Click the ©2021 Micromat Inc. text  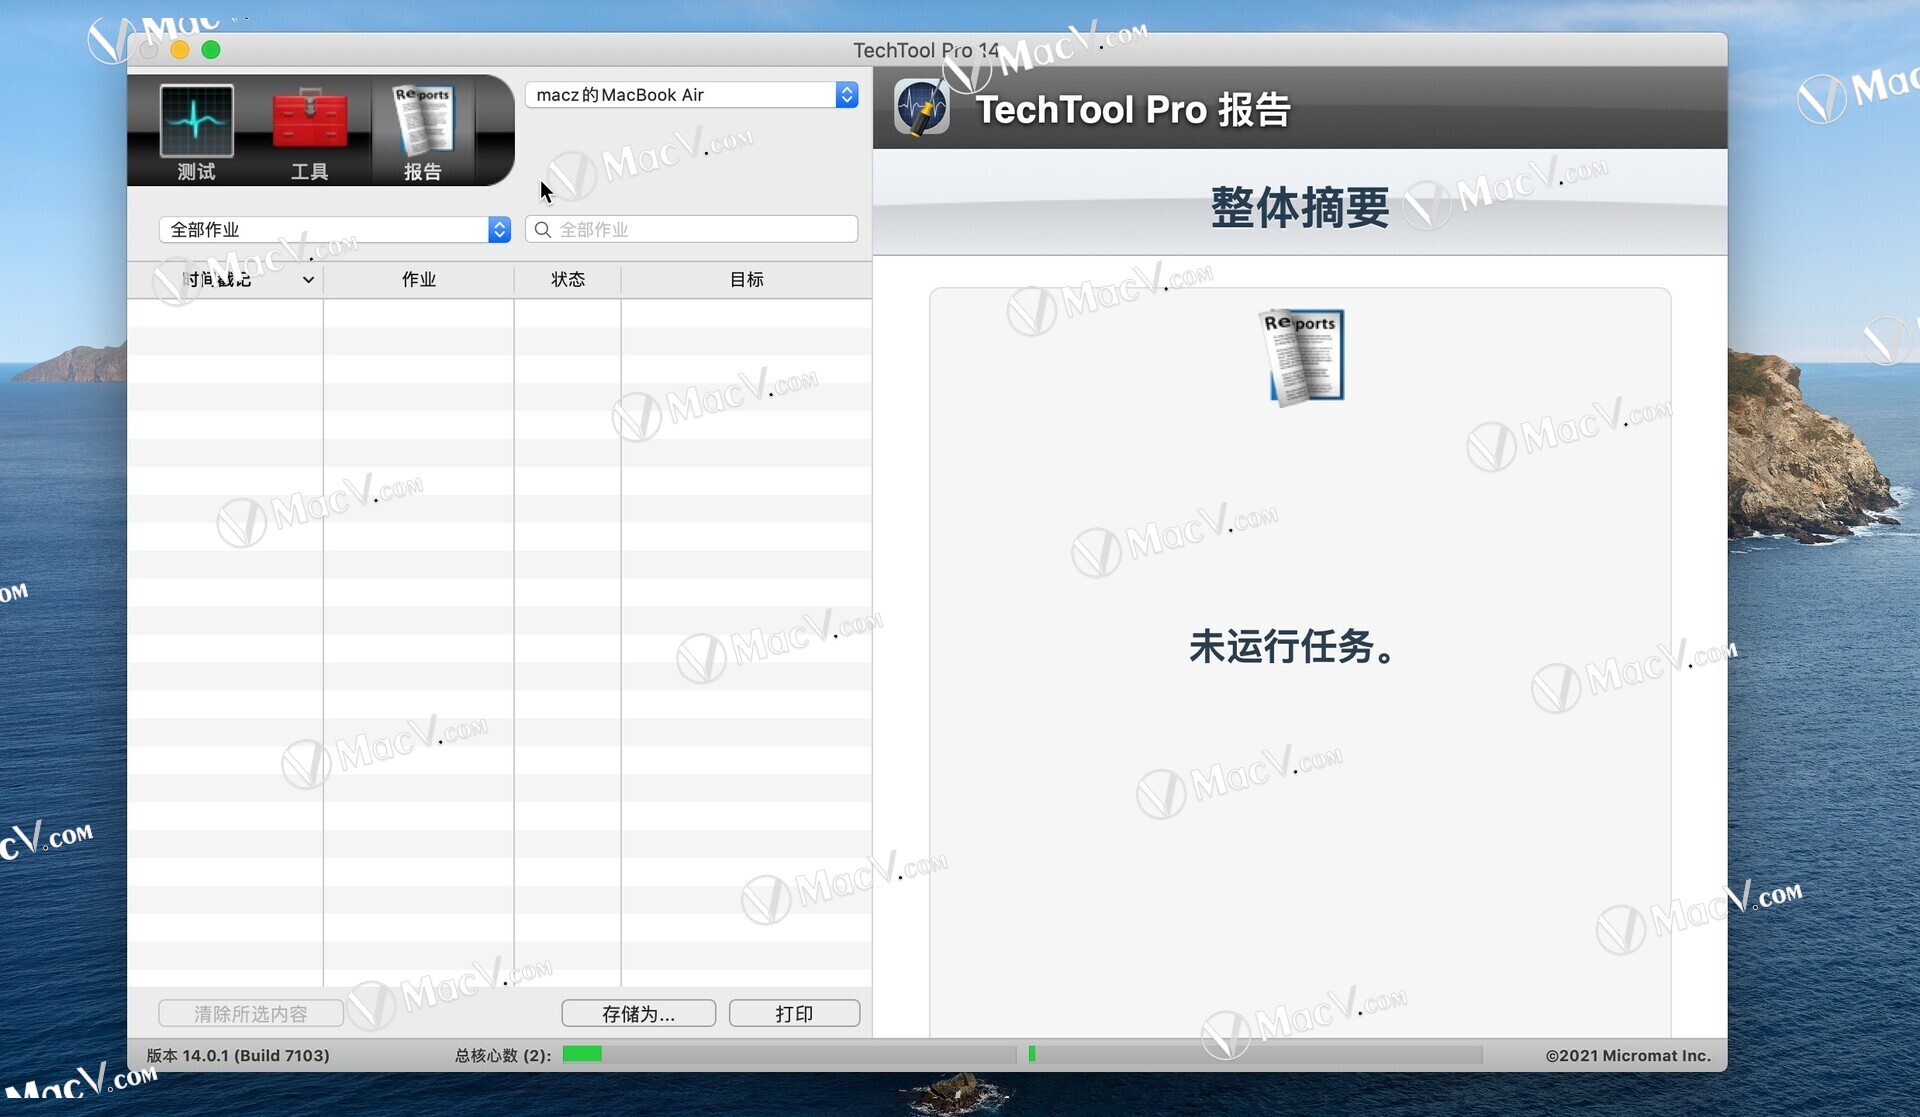(1628, 1056)
